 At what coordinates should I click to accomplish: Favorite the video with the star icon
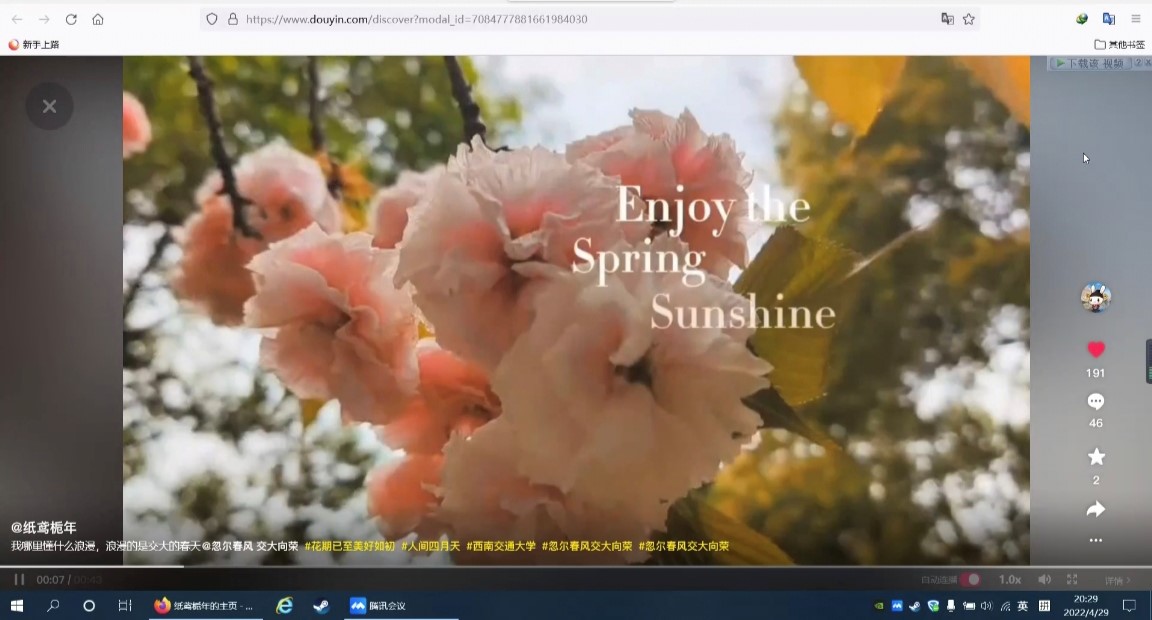(1096, 457)
